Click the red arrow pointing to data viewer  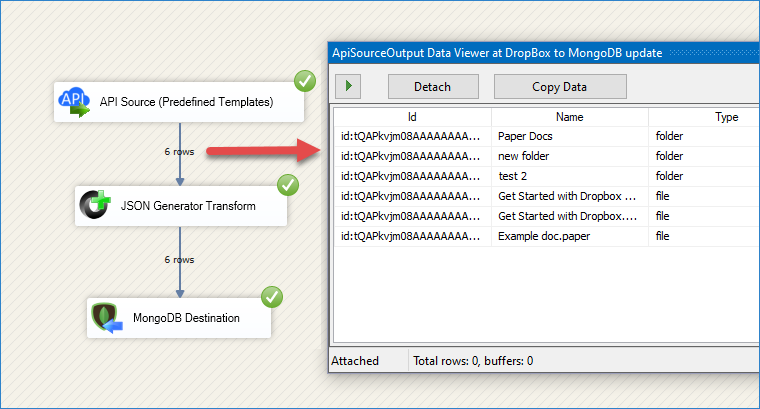tap(263, 151)
